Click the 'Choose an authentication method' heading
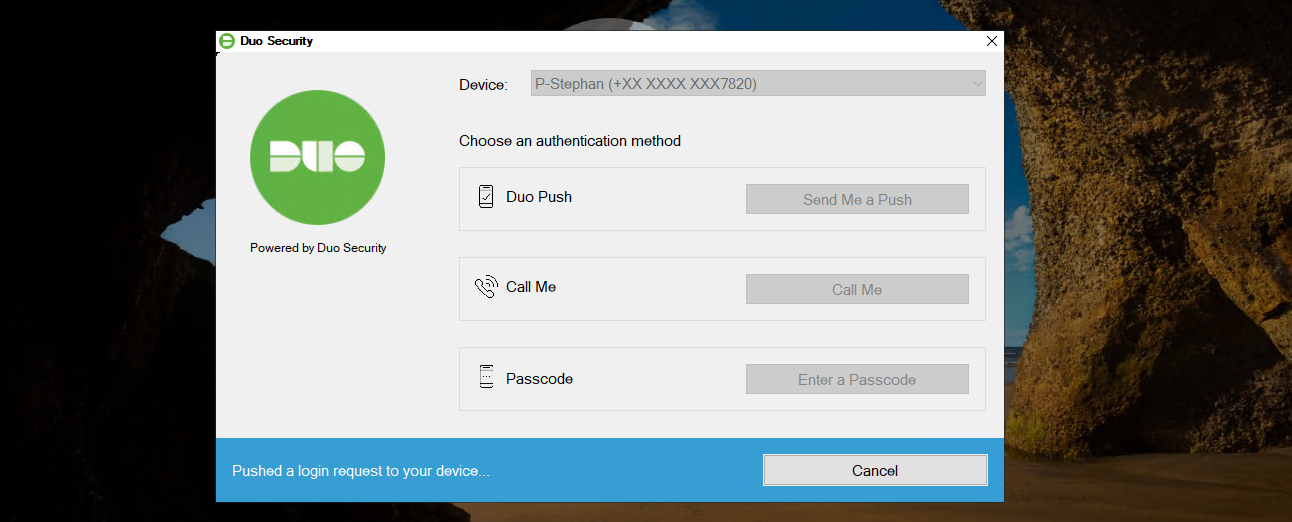The width and height of the screenshot is (1292, 522). [570, 141]
